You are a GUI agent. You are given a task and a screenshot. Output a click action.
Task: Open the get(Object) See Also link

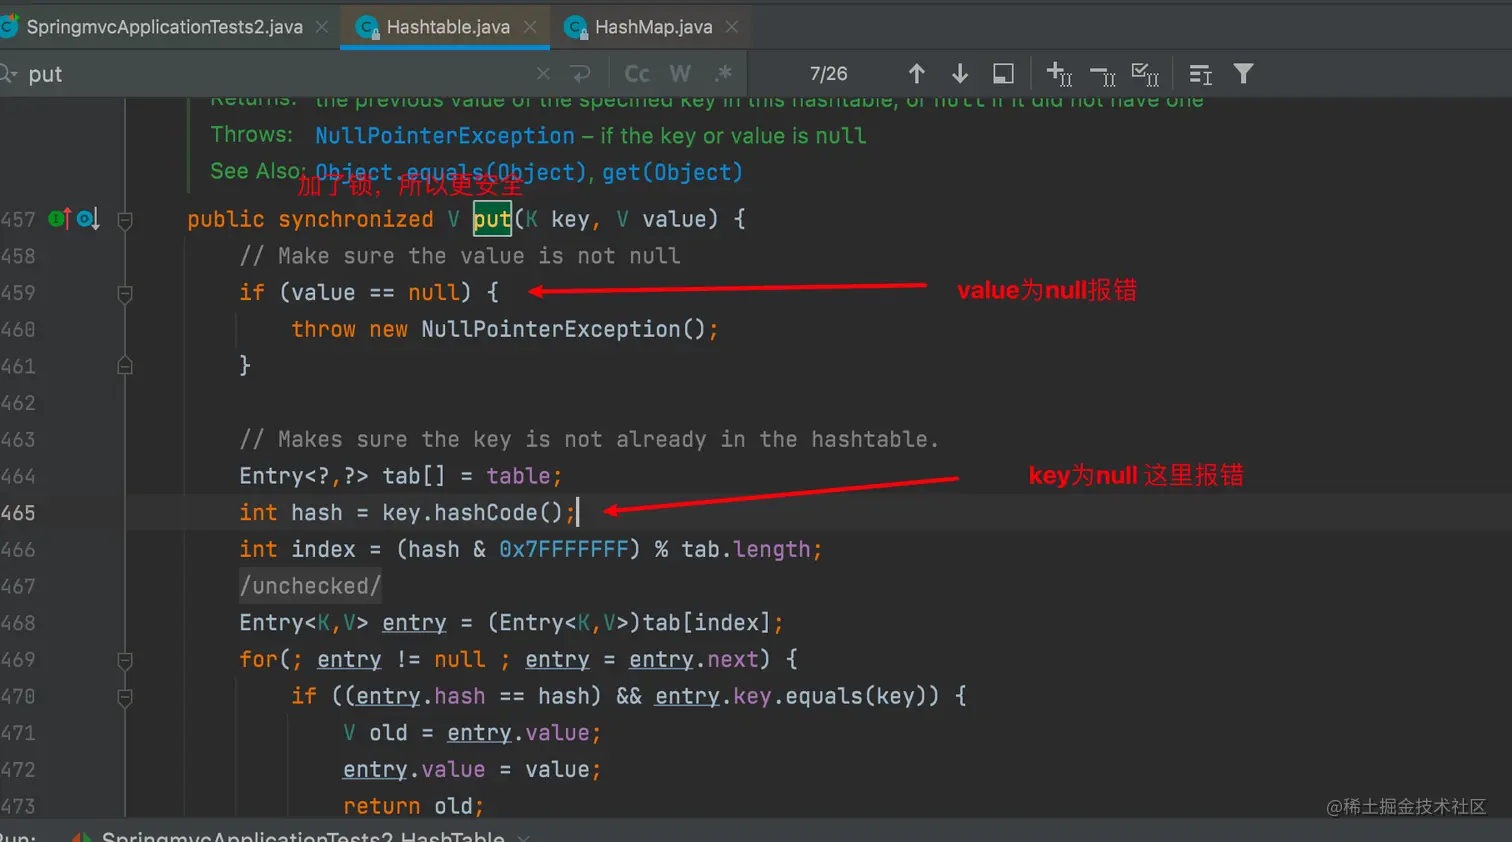pos(672,173)
